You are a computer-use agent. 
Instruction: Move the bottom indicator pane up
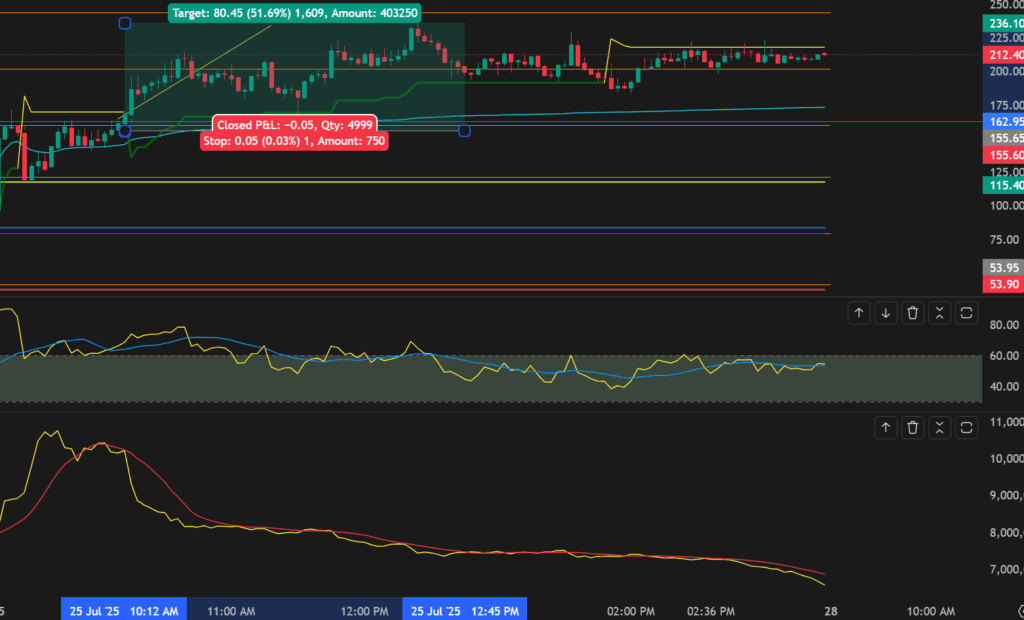tap(885, 428)
